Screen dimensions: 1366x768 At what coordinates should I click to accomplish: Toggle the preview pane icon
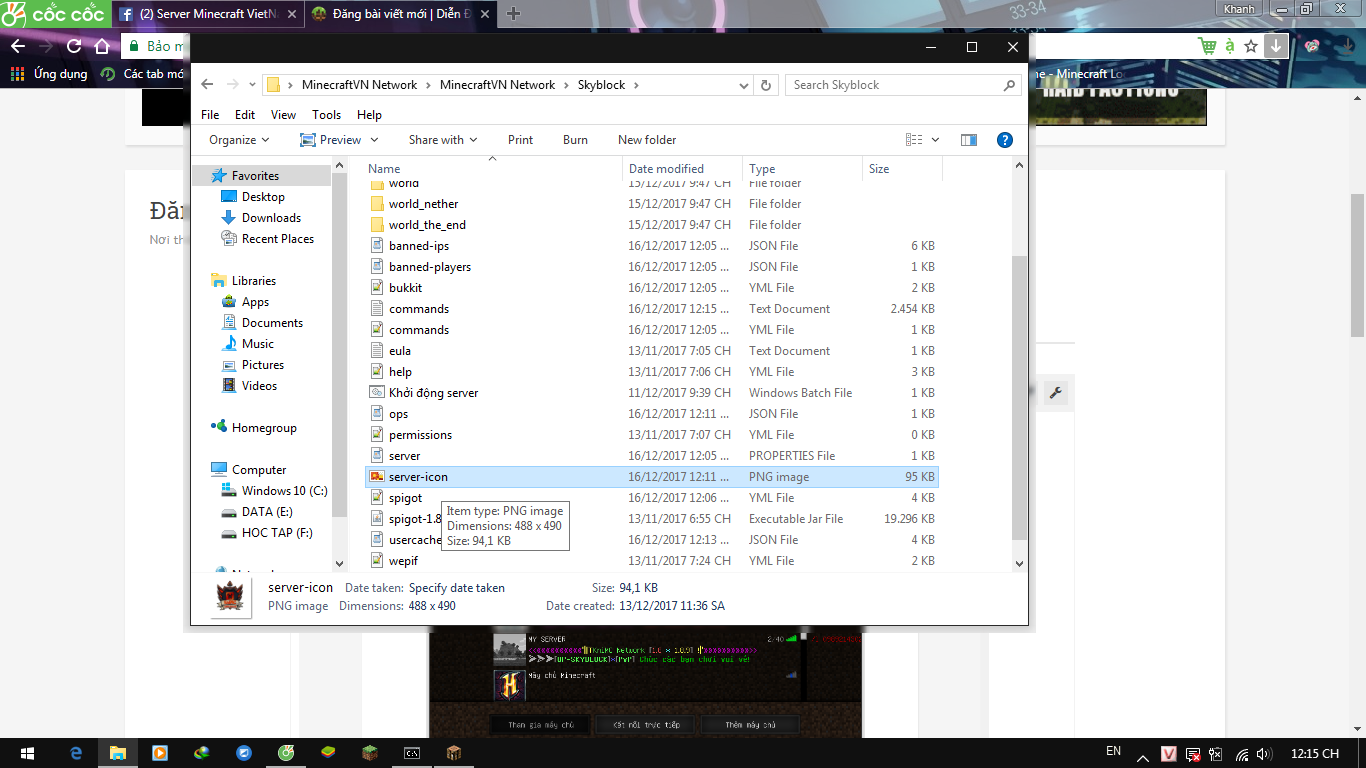[968, 140]
